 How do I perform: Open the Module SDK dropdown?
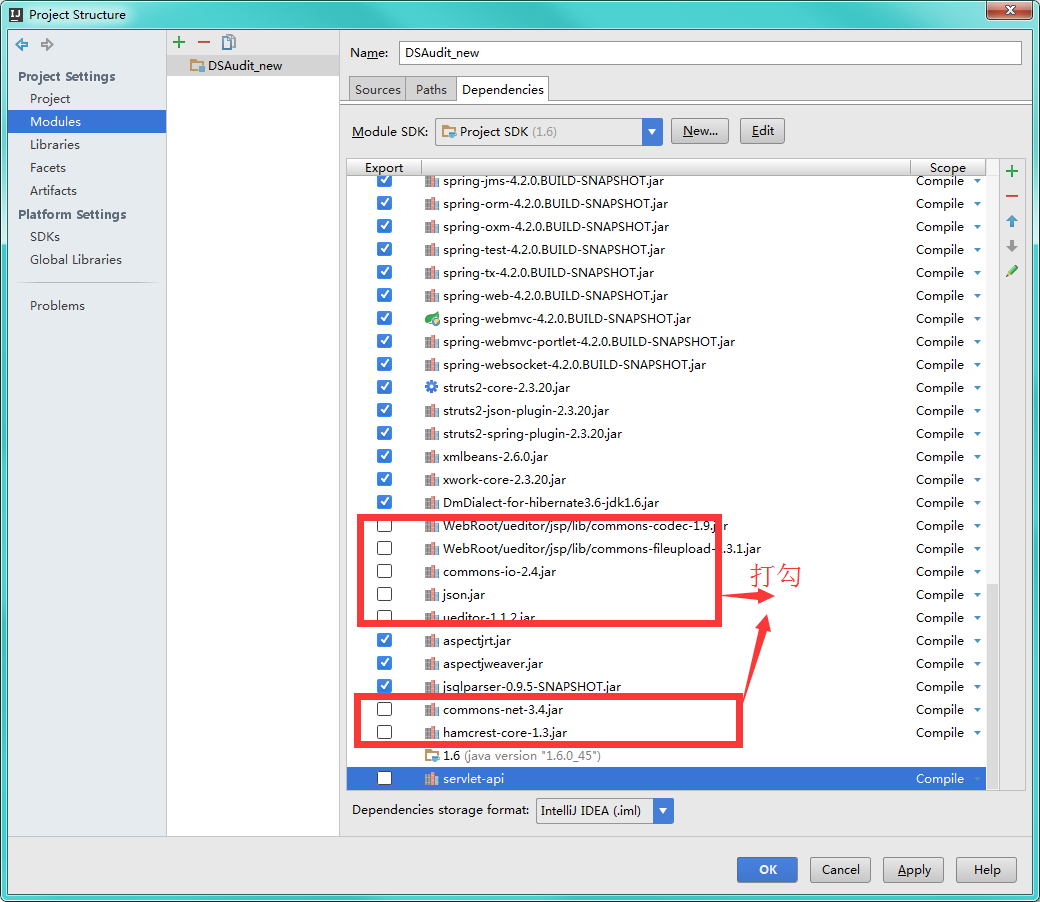tap(651, 131)
